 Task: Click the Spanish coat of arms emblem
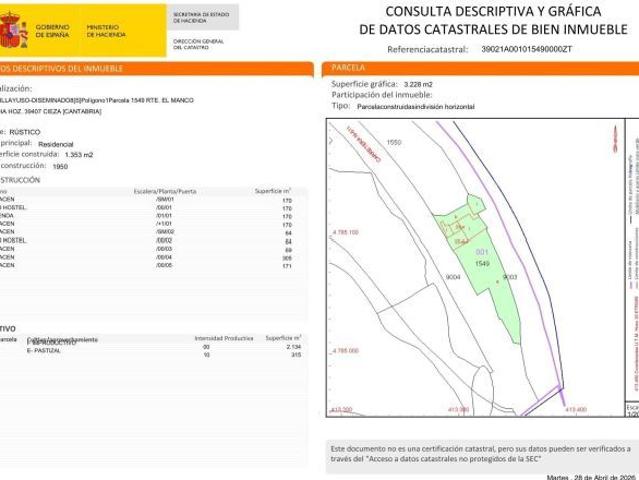coord(12,31)
